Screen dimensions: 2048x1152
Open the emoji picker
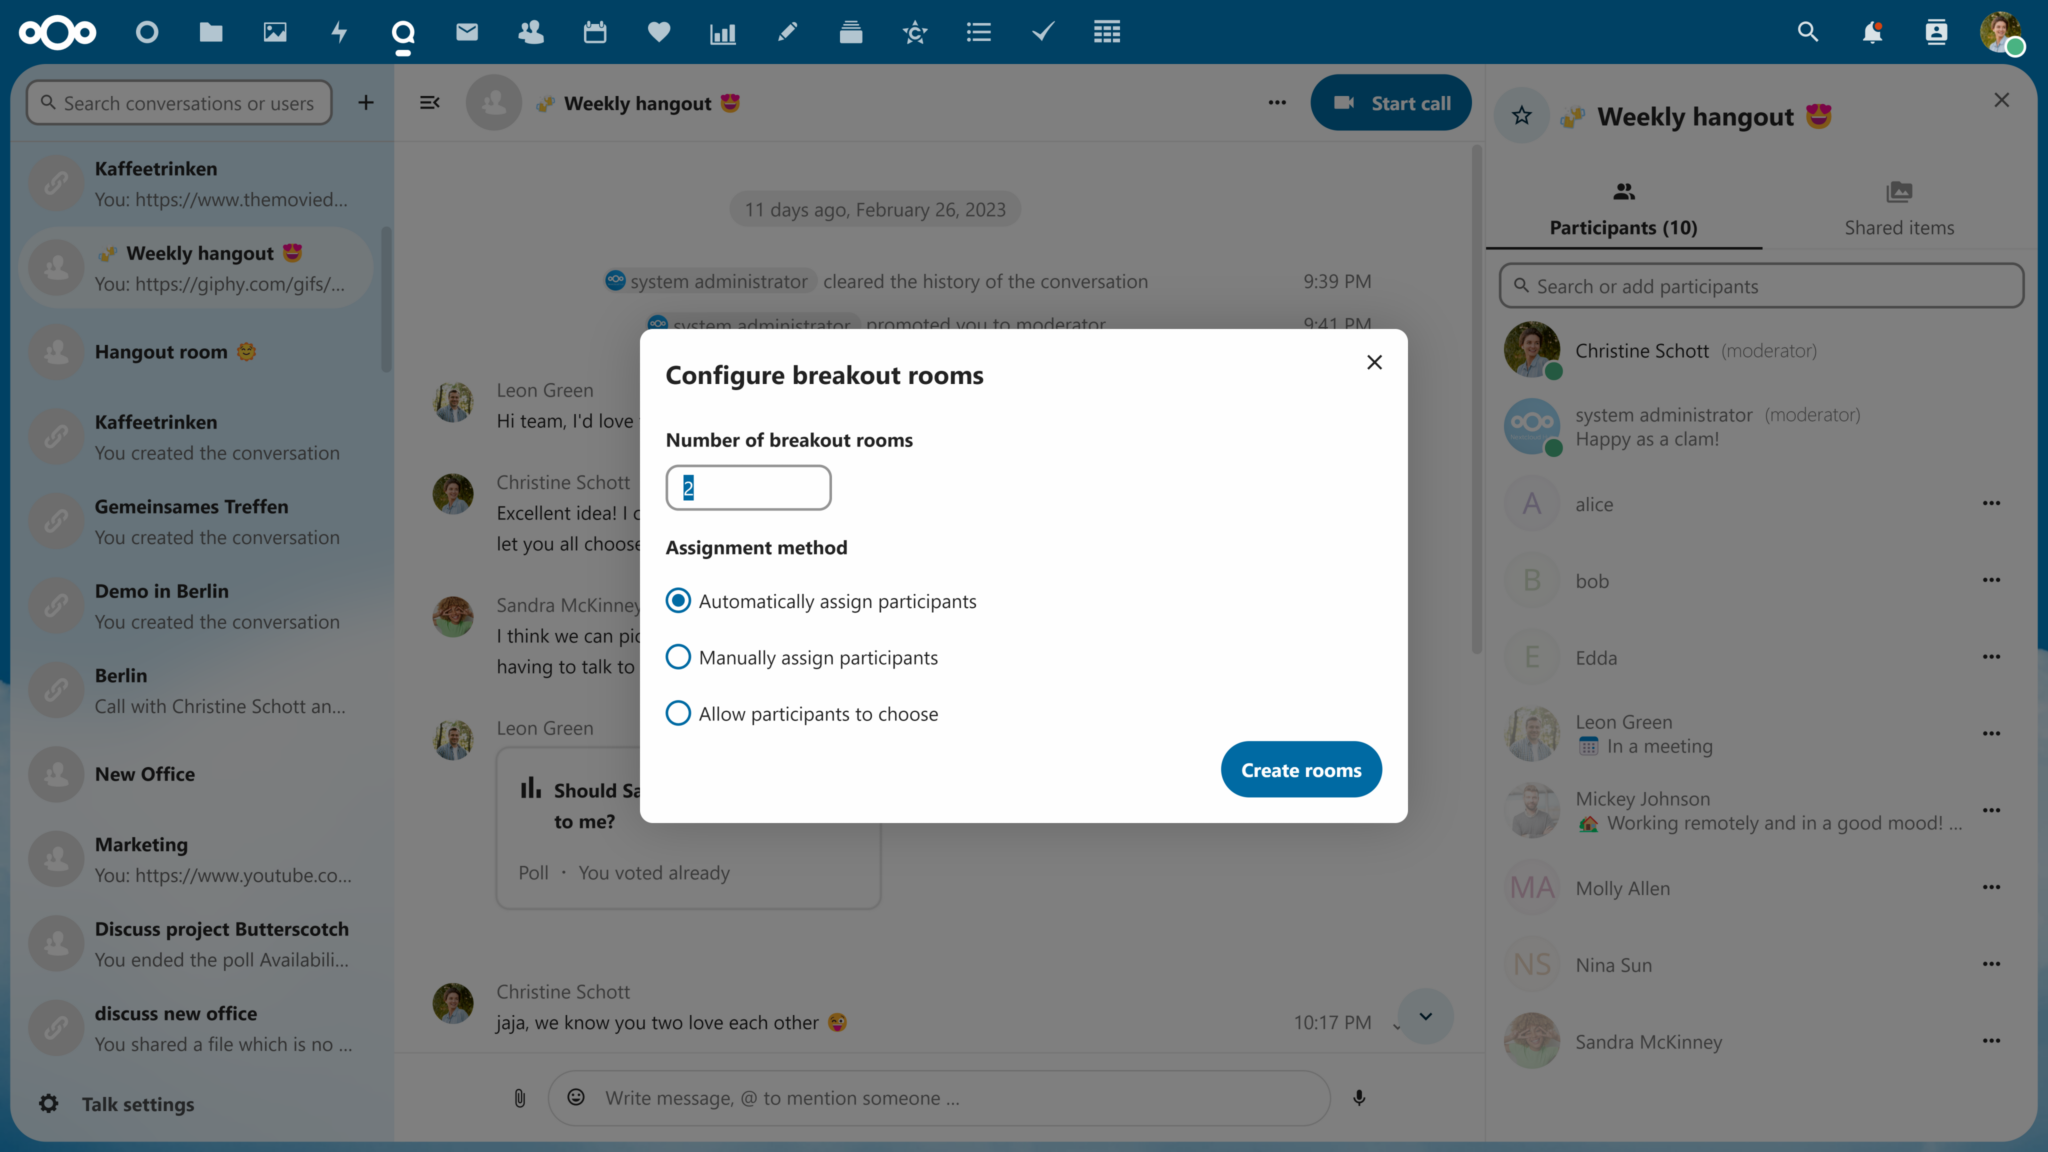pos(577,1097)
